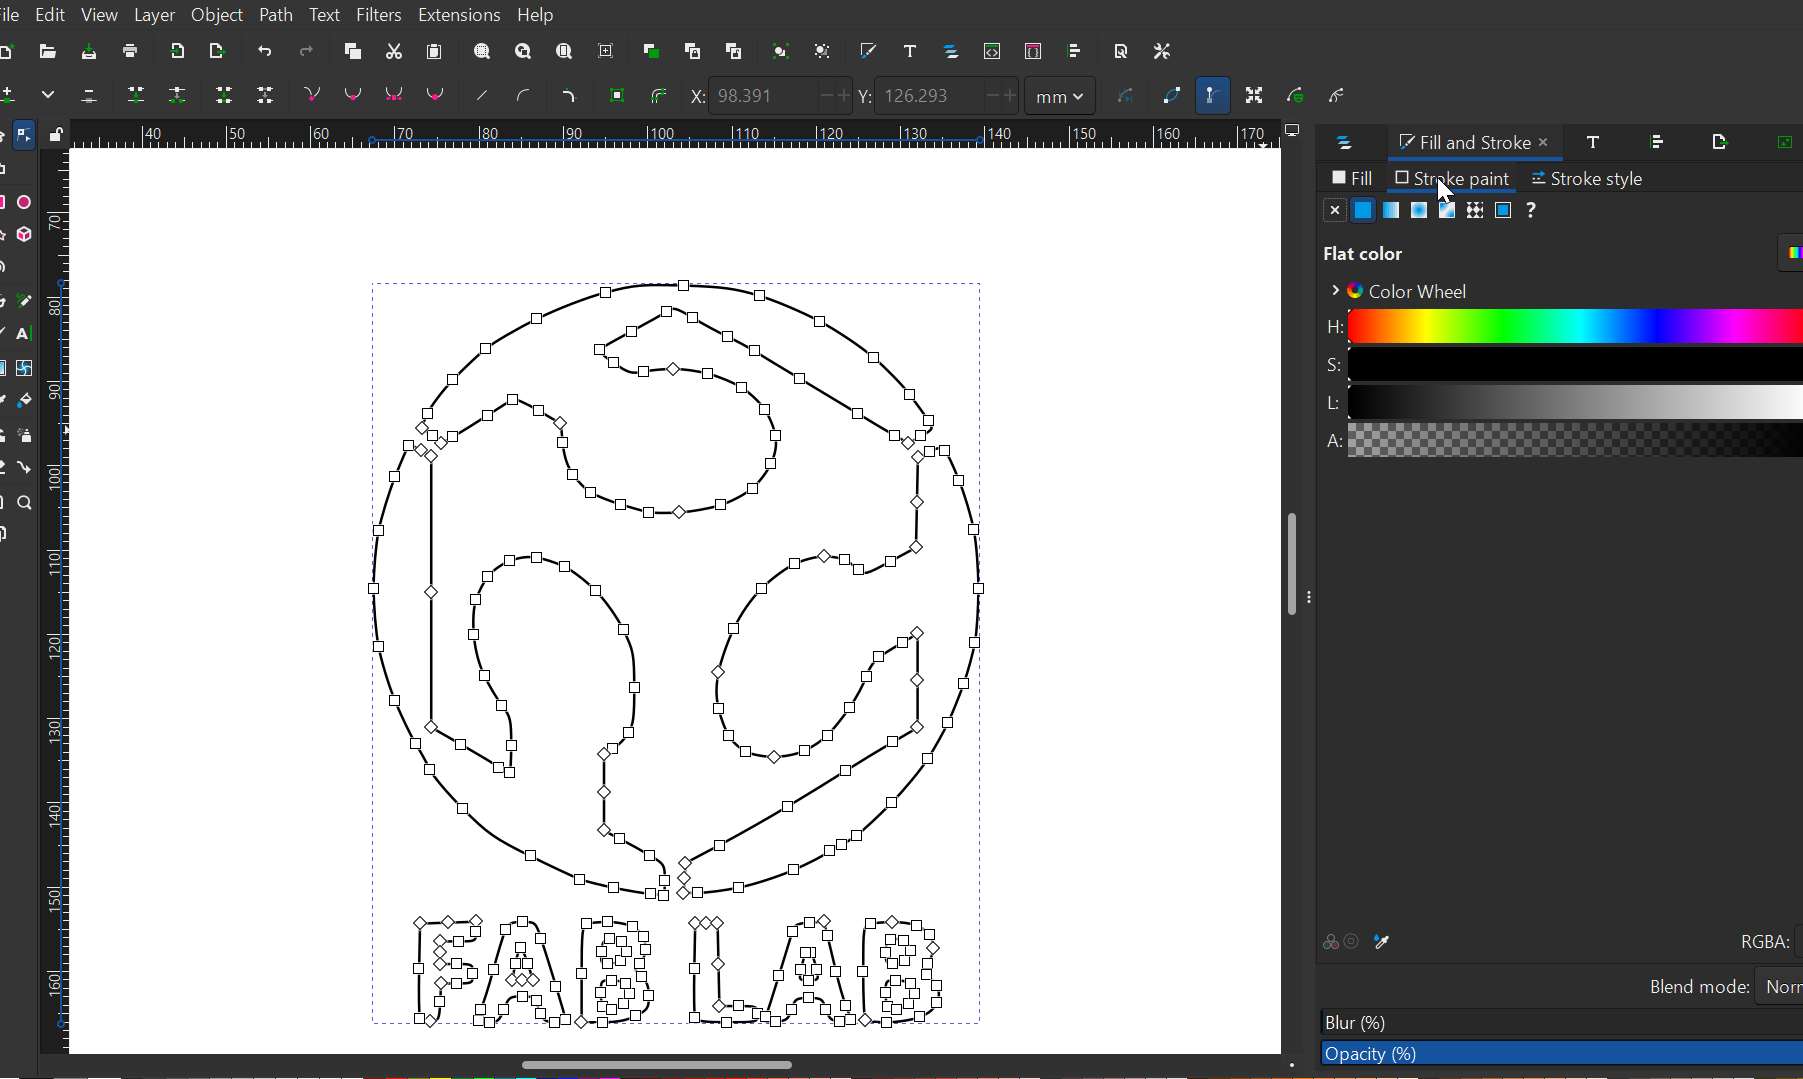Image resolution: width=1803 pixels, height=1079 pixels.
Task: Toggle the canvas lock icon above rulers
Action: [57, 133]
